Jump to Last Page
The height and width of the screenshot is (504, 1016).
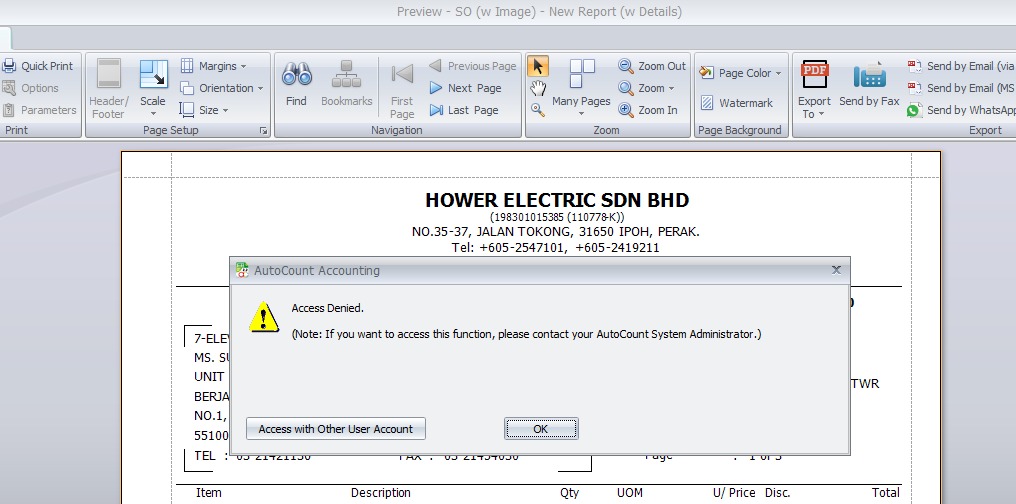pos(464,110)
